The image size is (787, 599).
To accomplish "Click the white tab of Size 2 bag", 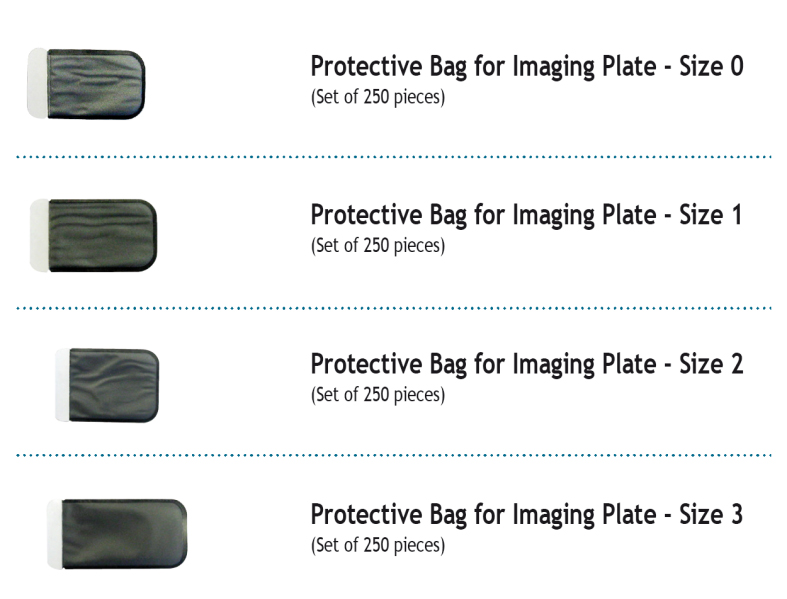I will tap(62, 385).
